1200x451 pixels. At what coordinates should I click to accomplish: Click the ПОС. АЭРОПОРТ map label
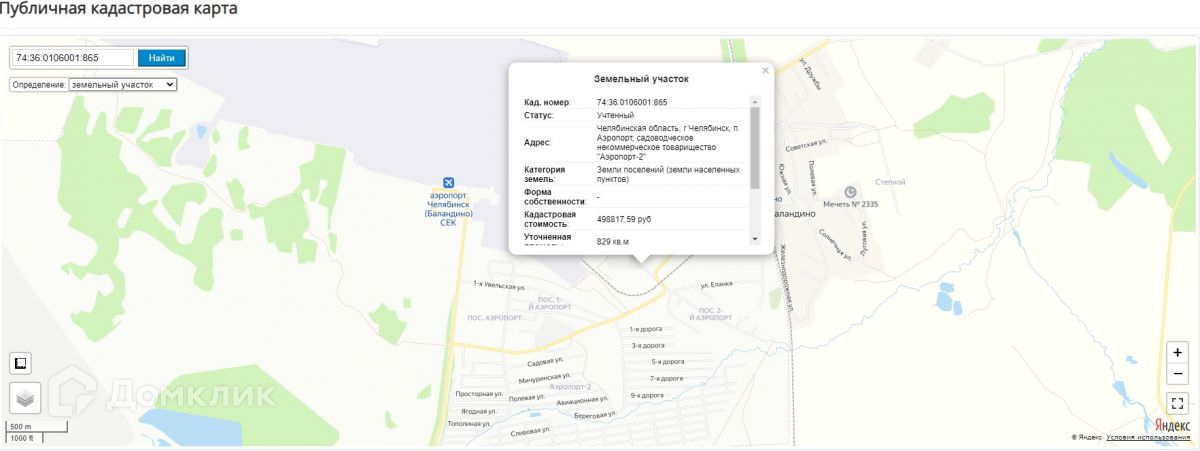[494, 317]
